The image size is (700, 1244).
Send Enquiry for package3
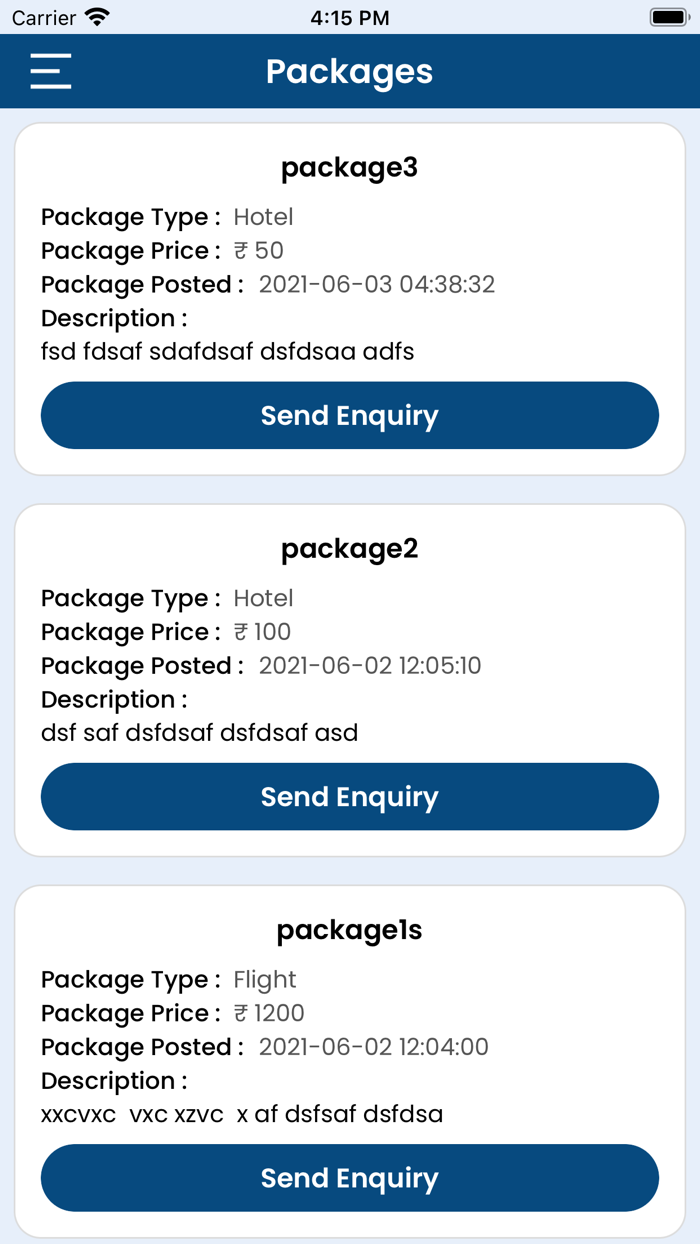348,415
